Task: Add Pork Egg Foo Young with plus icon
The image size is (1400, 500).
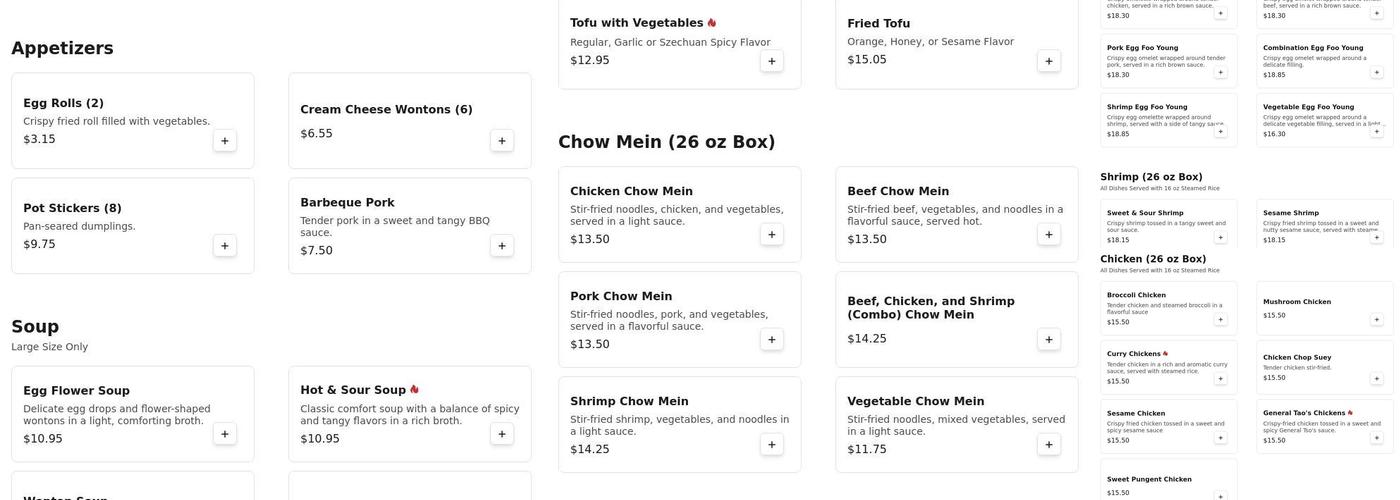Action: tap(1220, 72)
